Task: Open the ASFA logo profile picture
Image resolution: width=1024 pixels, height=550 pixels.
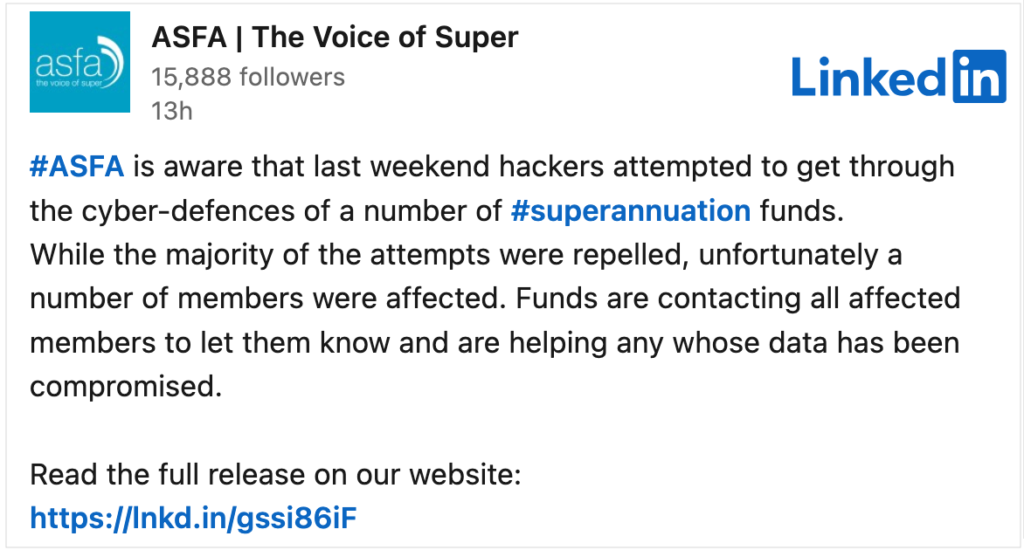Action: click(x=80, y=62)
